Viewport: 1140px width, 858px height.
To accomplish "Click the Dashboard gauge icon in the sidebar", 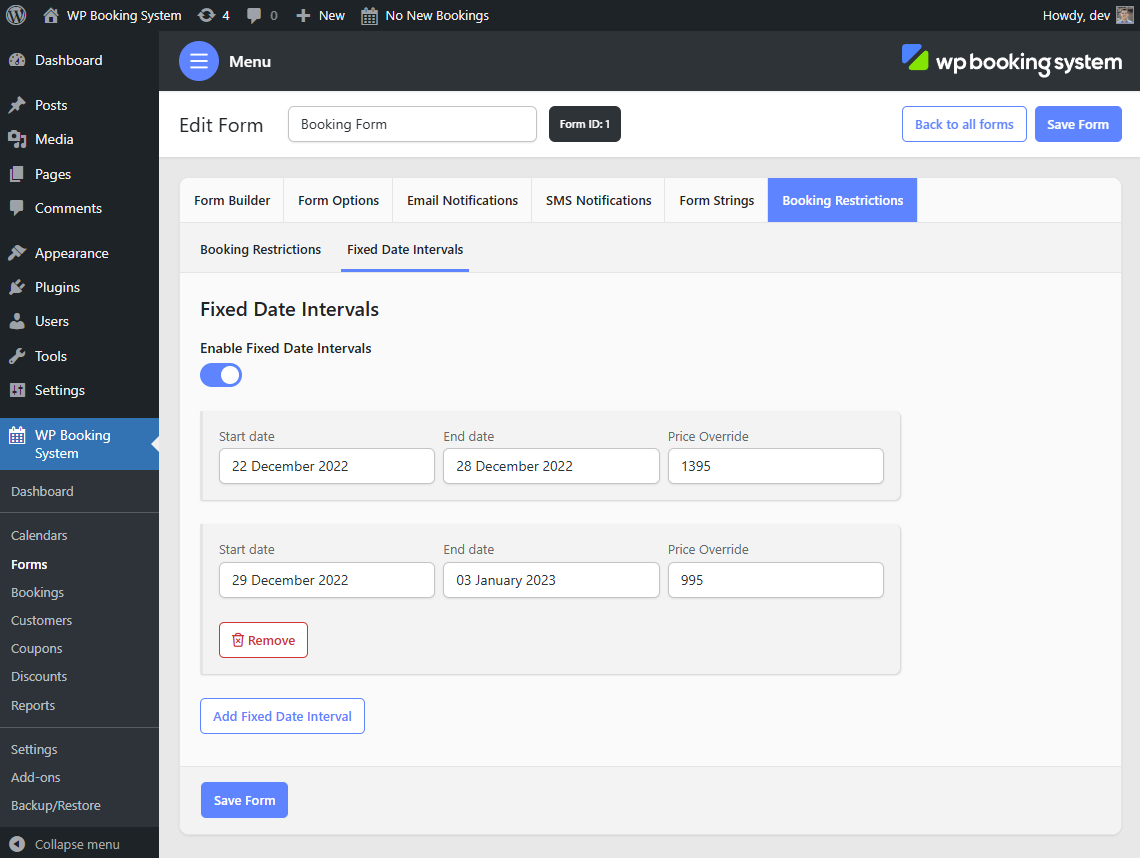I will tap(17, 60).
